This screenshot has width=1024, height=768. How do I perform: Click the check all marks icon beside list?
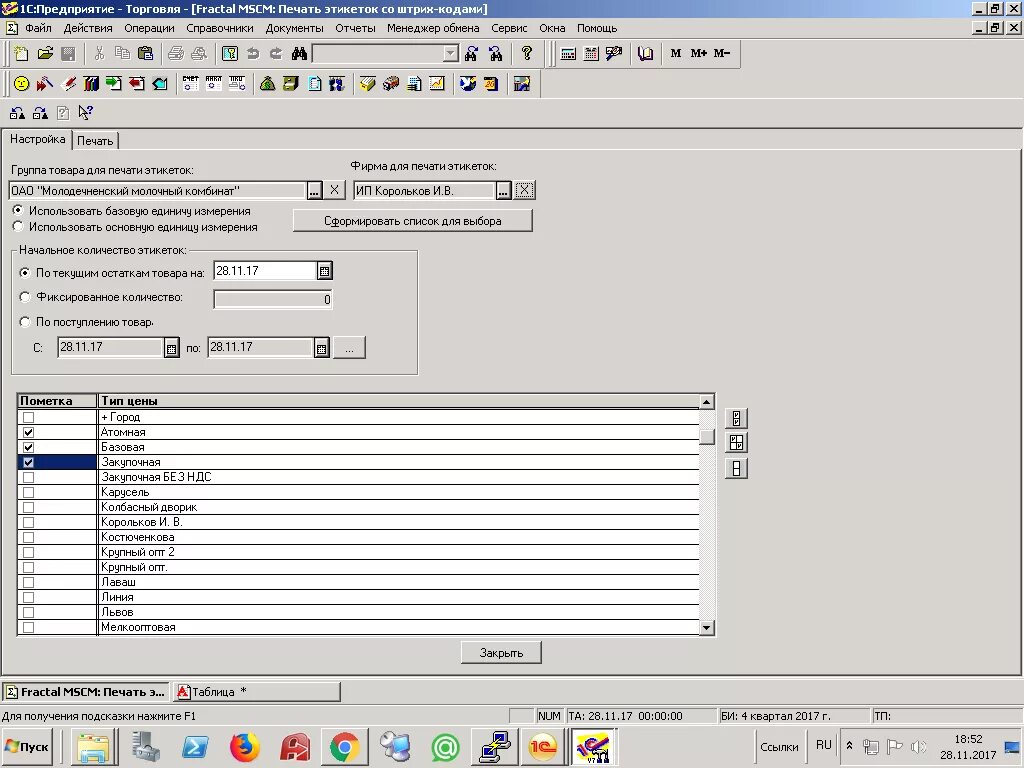[x=736, y=418]
